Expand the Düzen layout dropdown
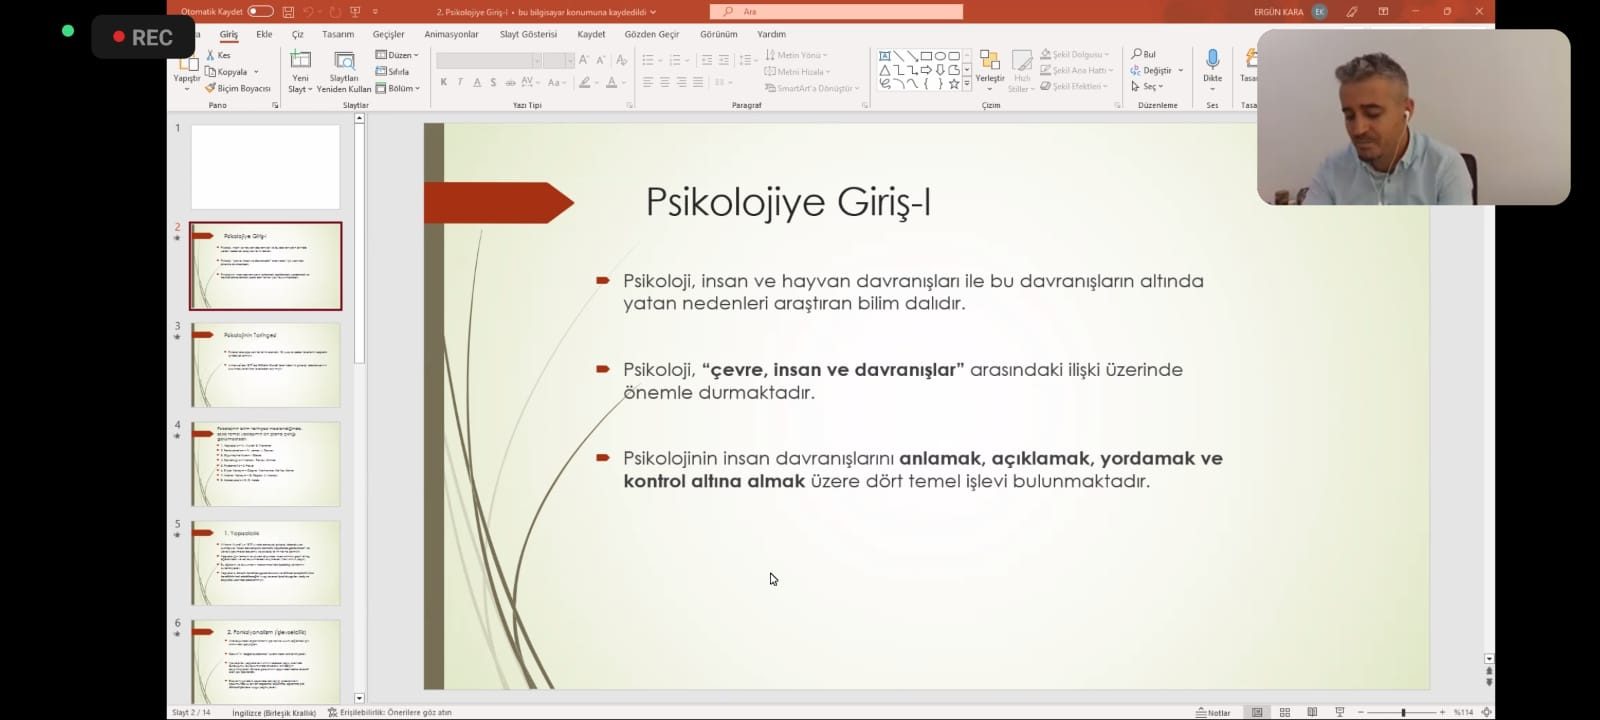Viewport: 1600px width, 720px height. coord(397,55)
